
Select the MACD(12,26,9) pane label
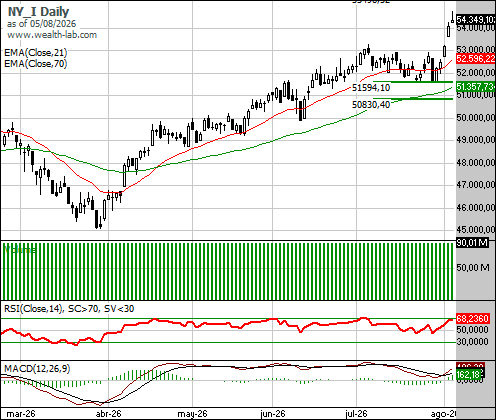point(37,368)
